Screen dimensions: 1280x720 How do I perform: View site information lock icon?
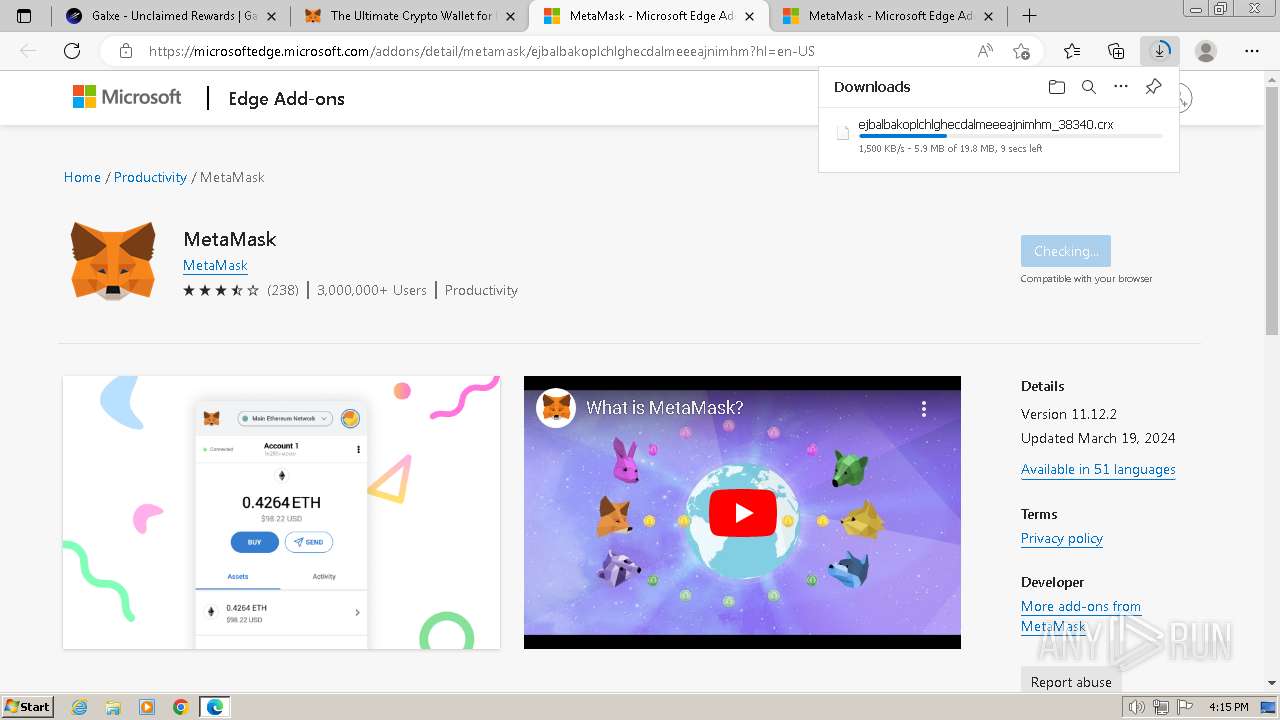[x=126, y=51]
